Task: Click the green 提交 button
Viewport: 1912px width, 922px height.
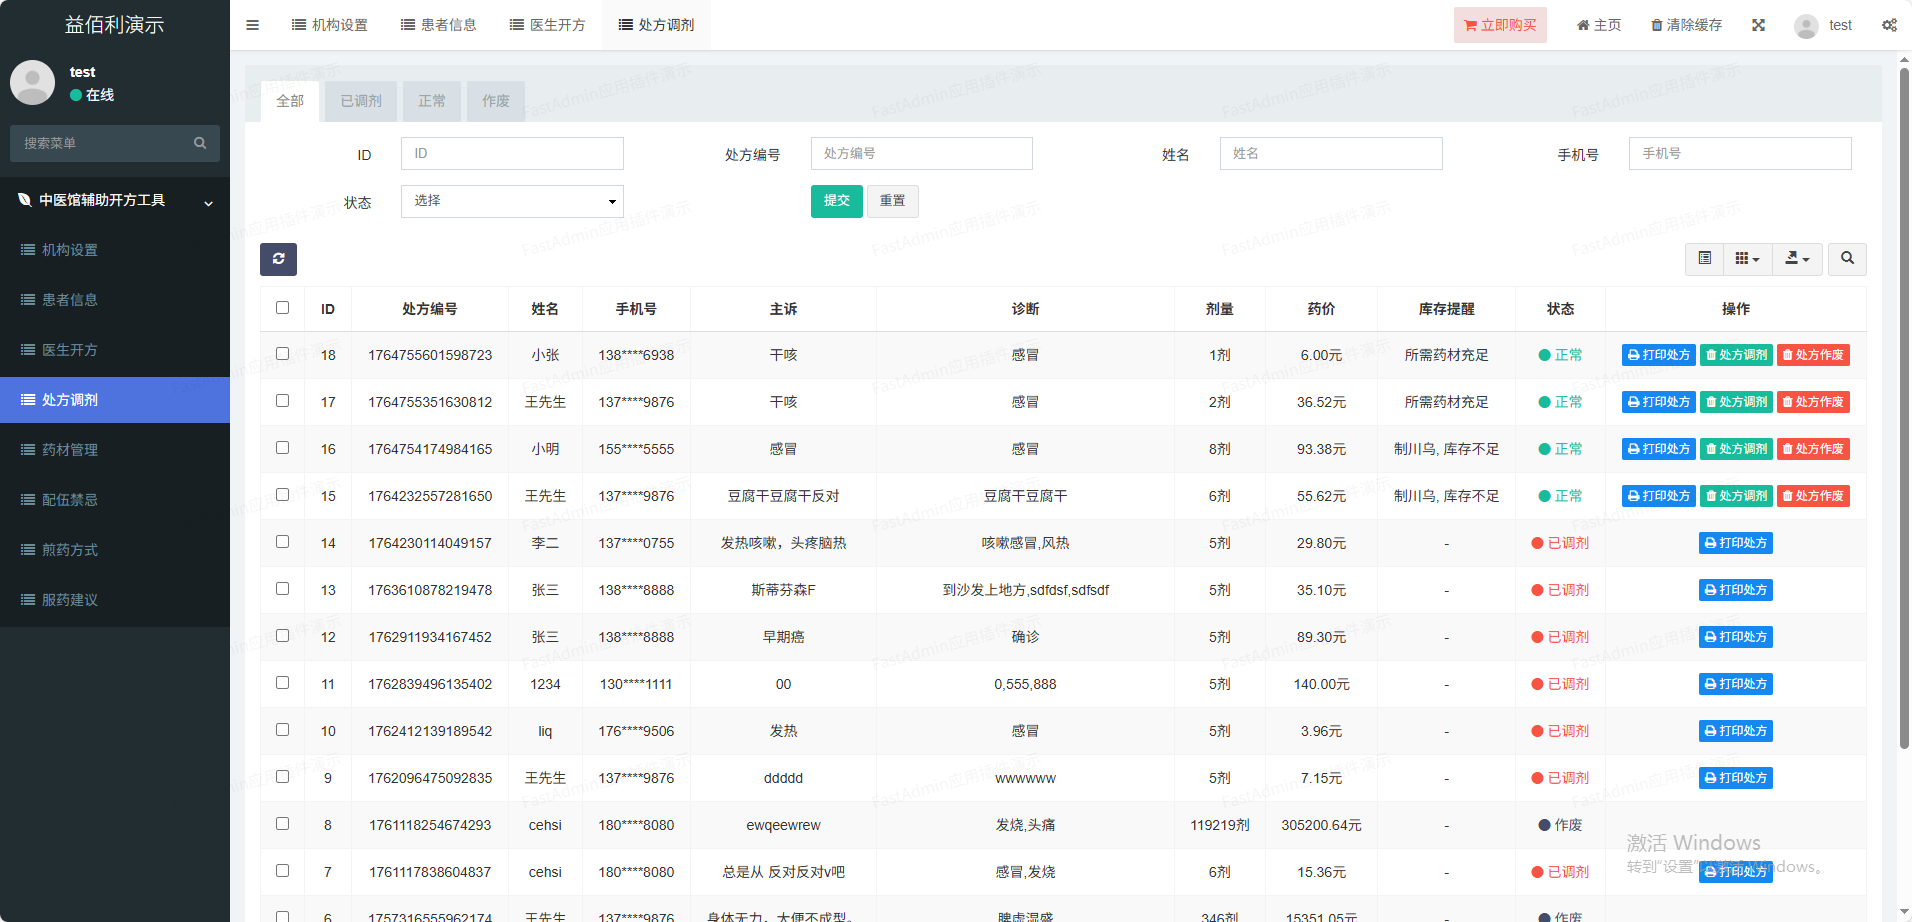Action: (836, 201)
